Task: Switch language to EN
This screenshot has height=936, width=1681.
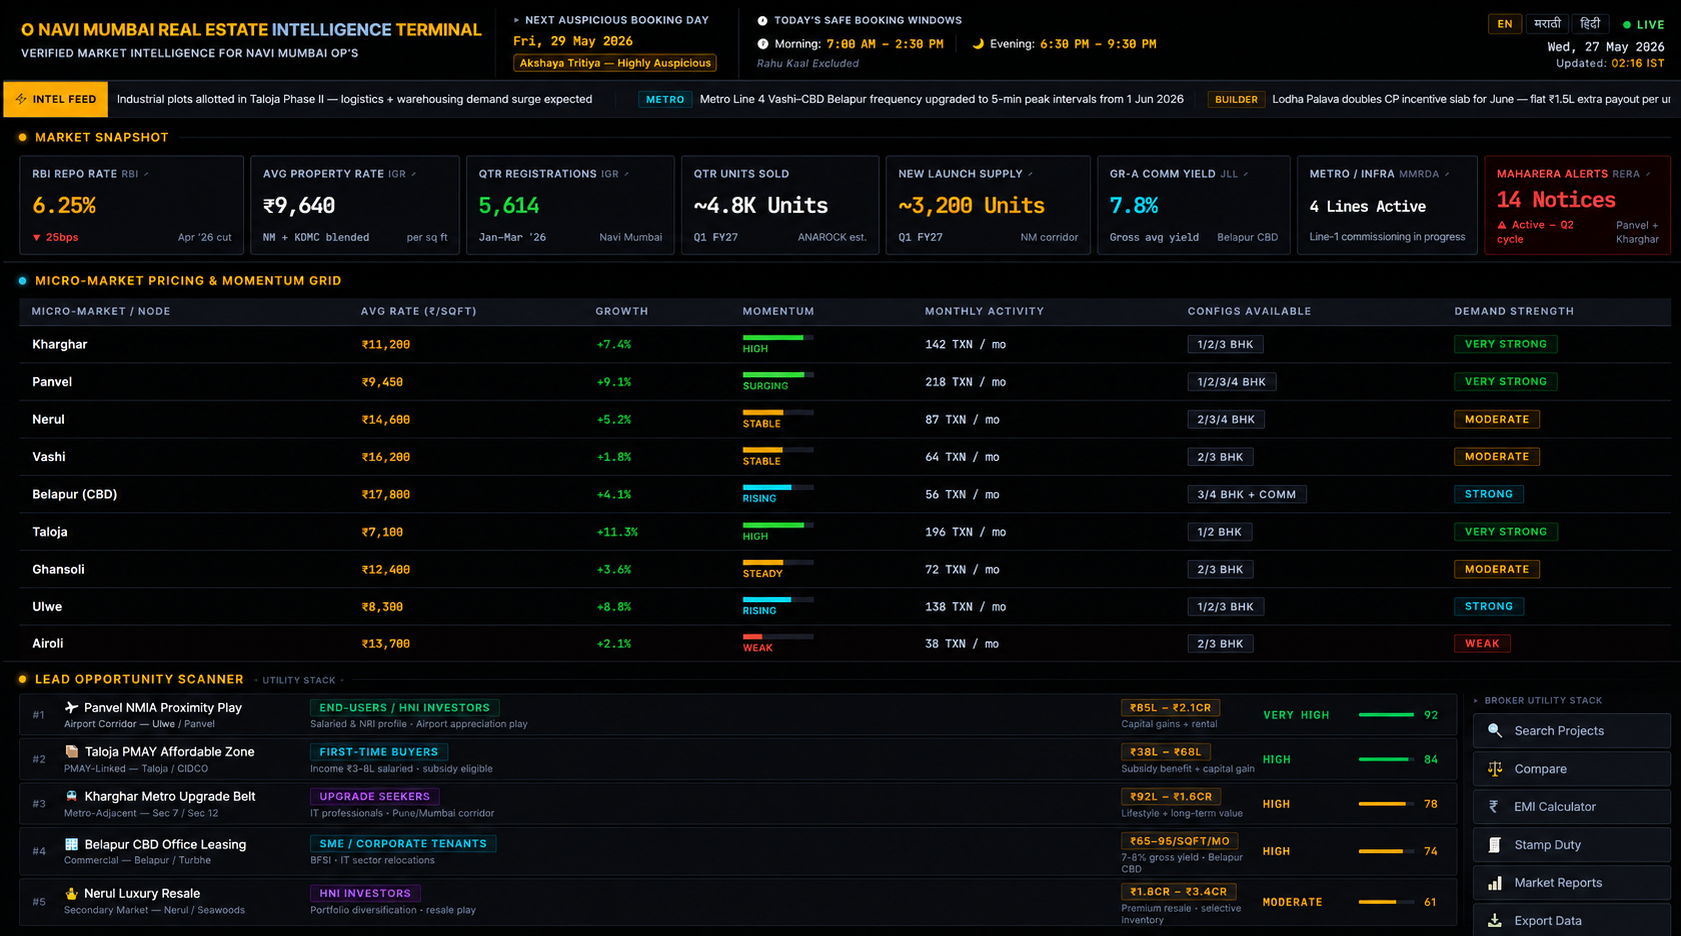Action: [x=1505, y=24]
